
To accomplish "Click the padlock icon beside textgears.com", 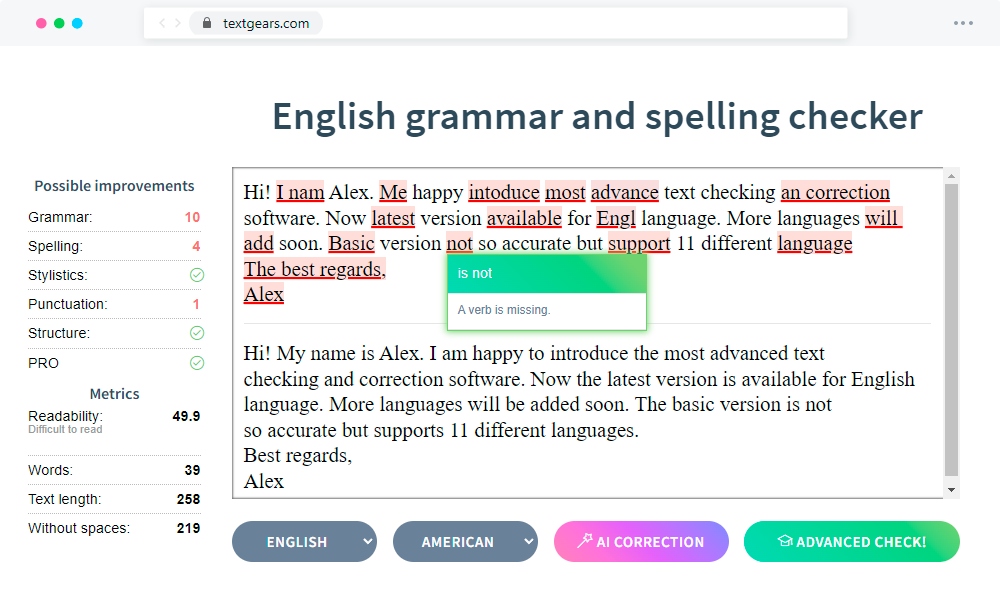I will [x=206, y=23].
